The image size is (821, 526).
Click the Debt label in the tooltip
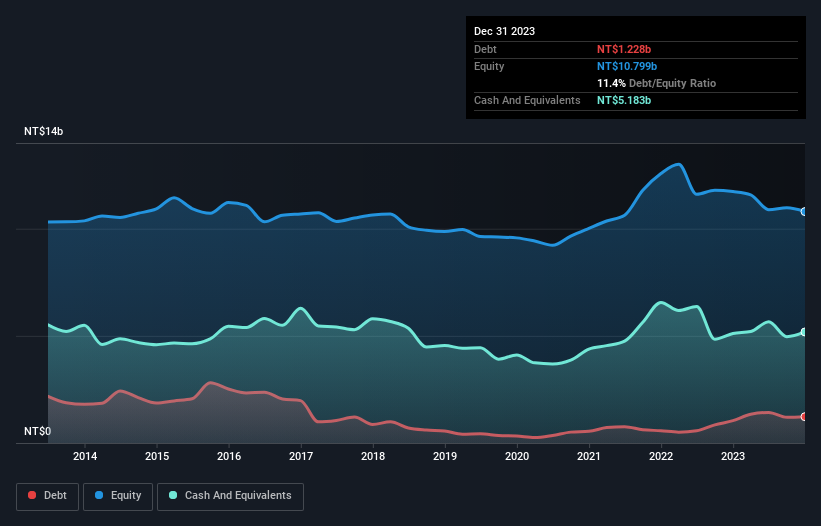pos(485,49)
